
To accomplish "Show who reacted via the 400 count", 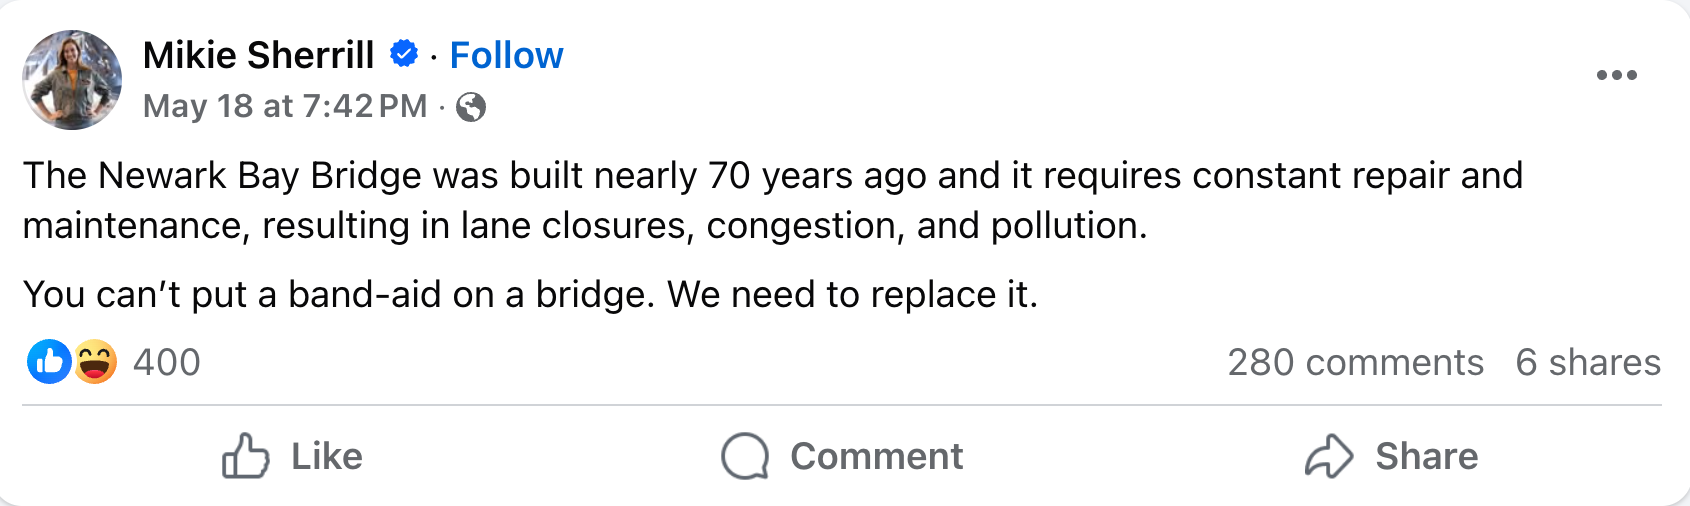I will [x=167, y=362].
